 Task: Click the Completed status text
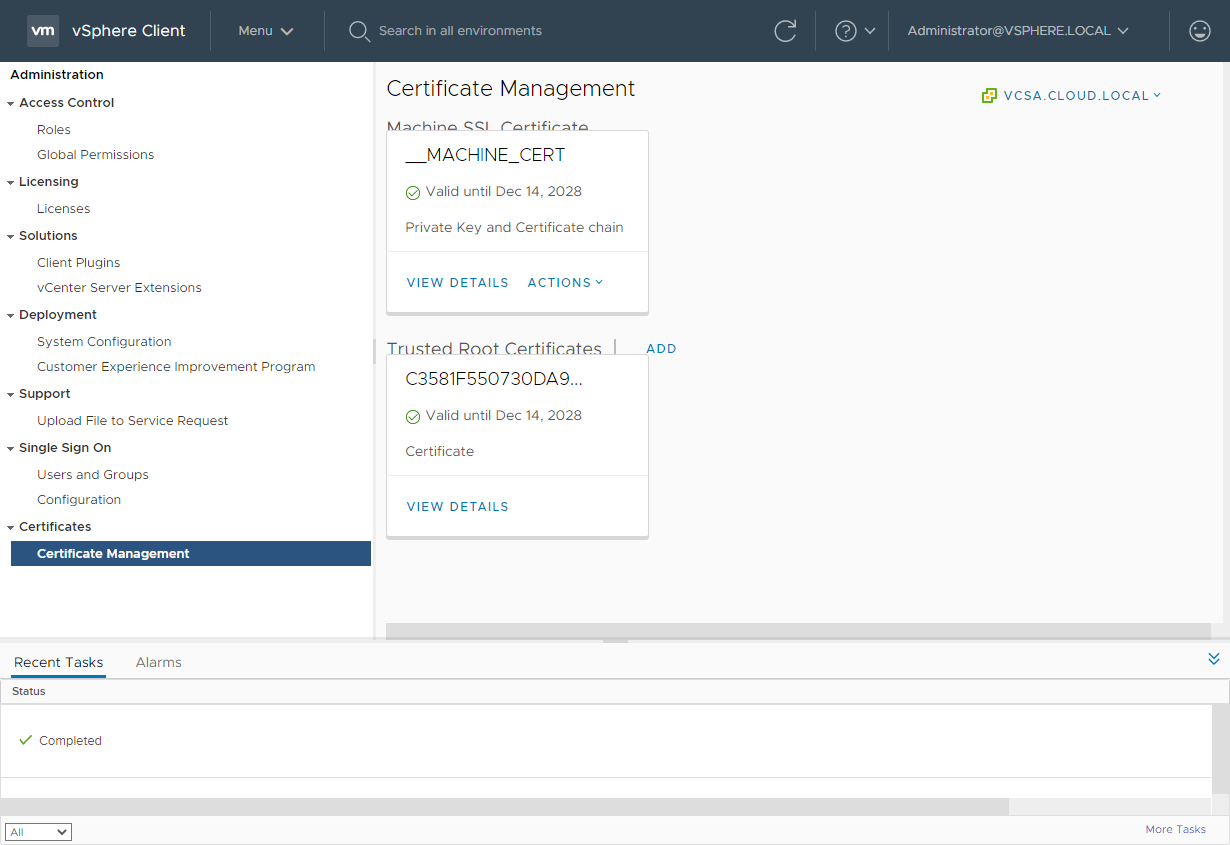pyautogui.click(x=71, y=741)
